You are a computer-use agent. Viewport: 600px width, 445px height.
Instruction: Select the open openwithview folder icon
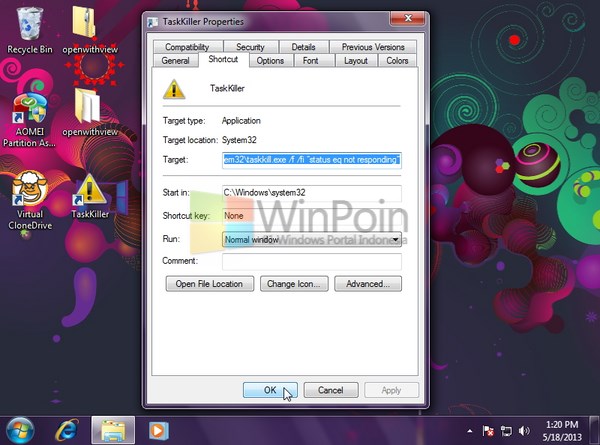(x=90, y=113)
